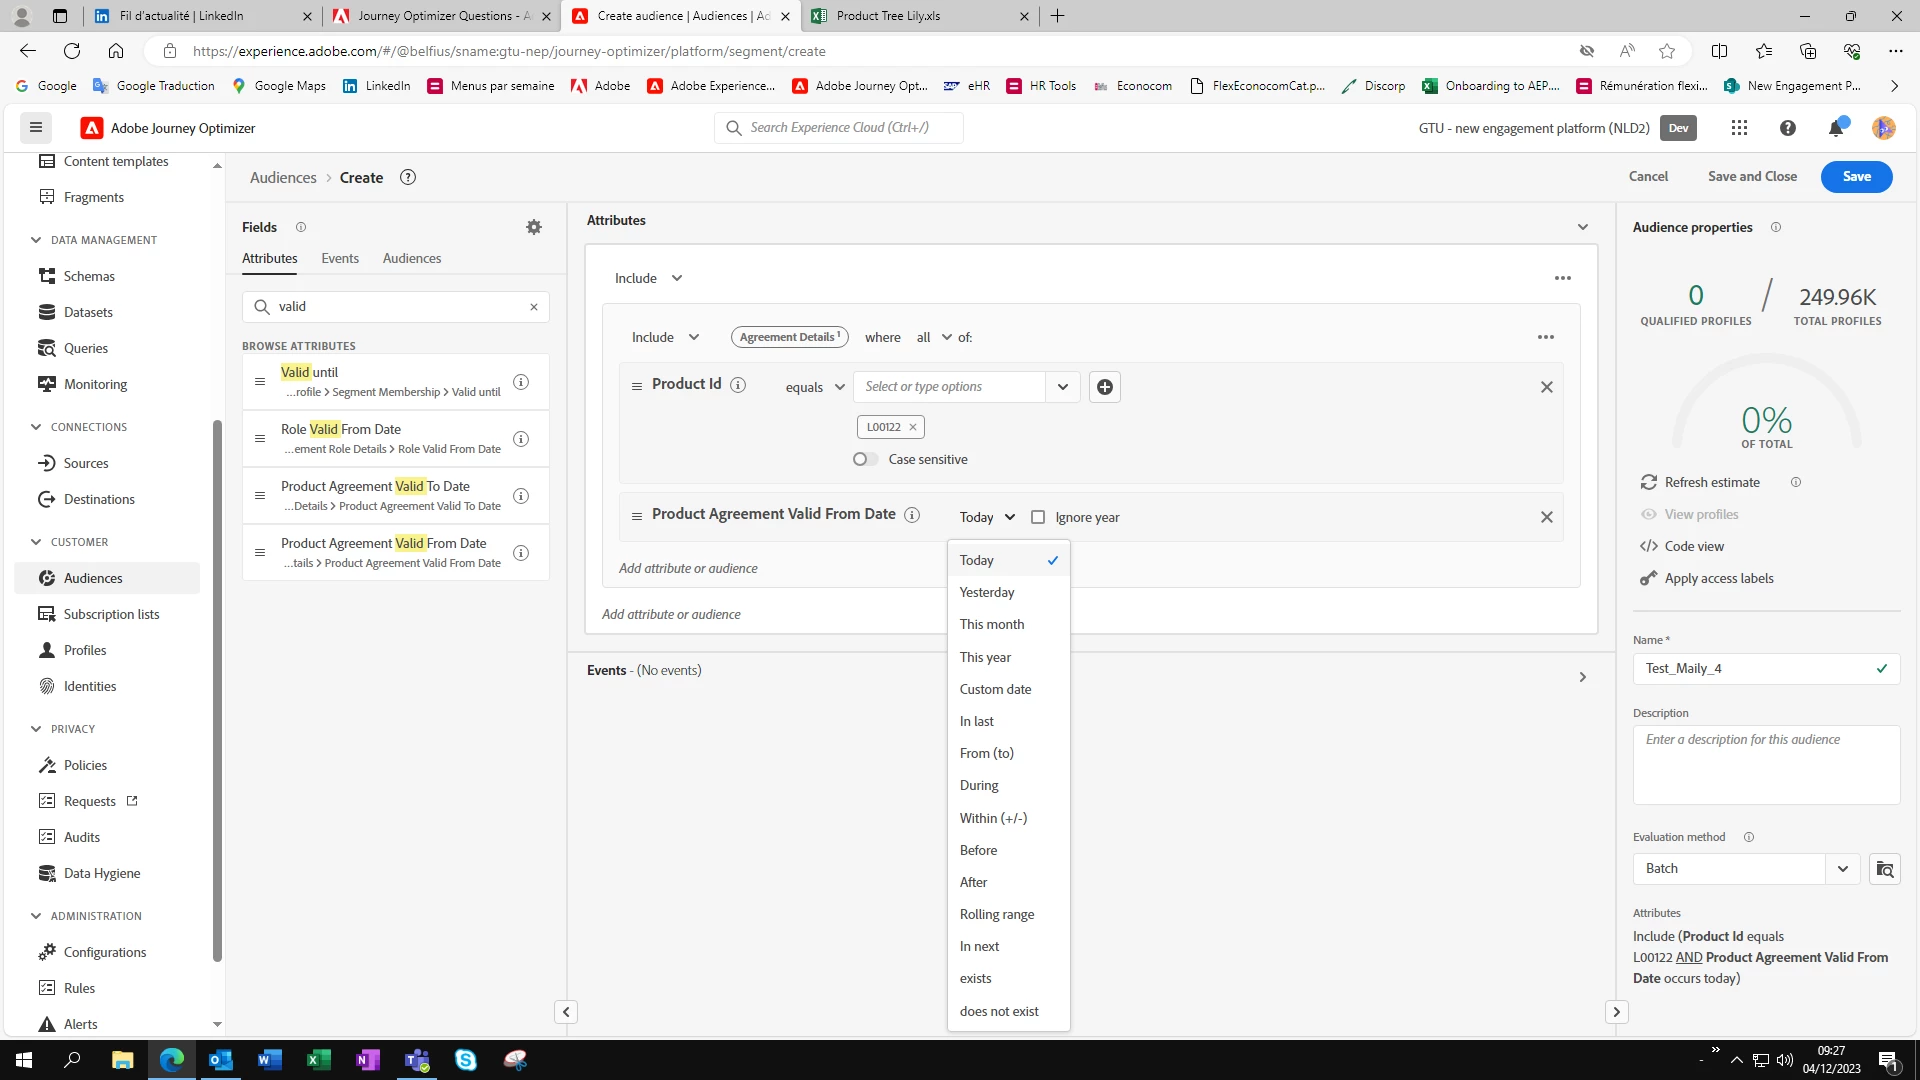
Task: Expand the Events section
Action: click(x=1582, y=677)
